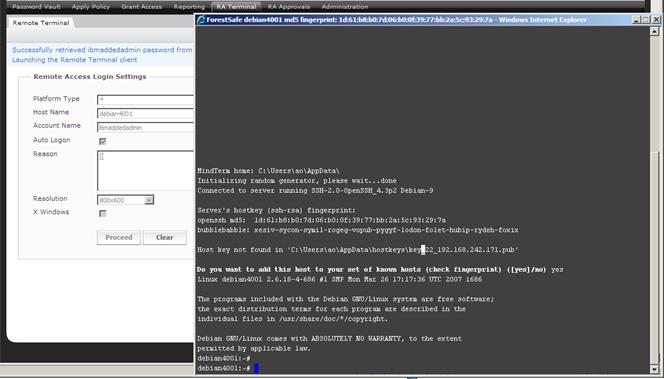Click the 'Host key not found' line
The image size is (664, 379).
[358, 250]
